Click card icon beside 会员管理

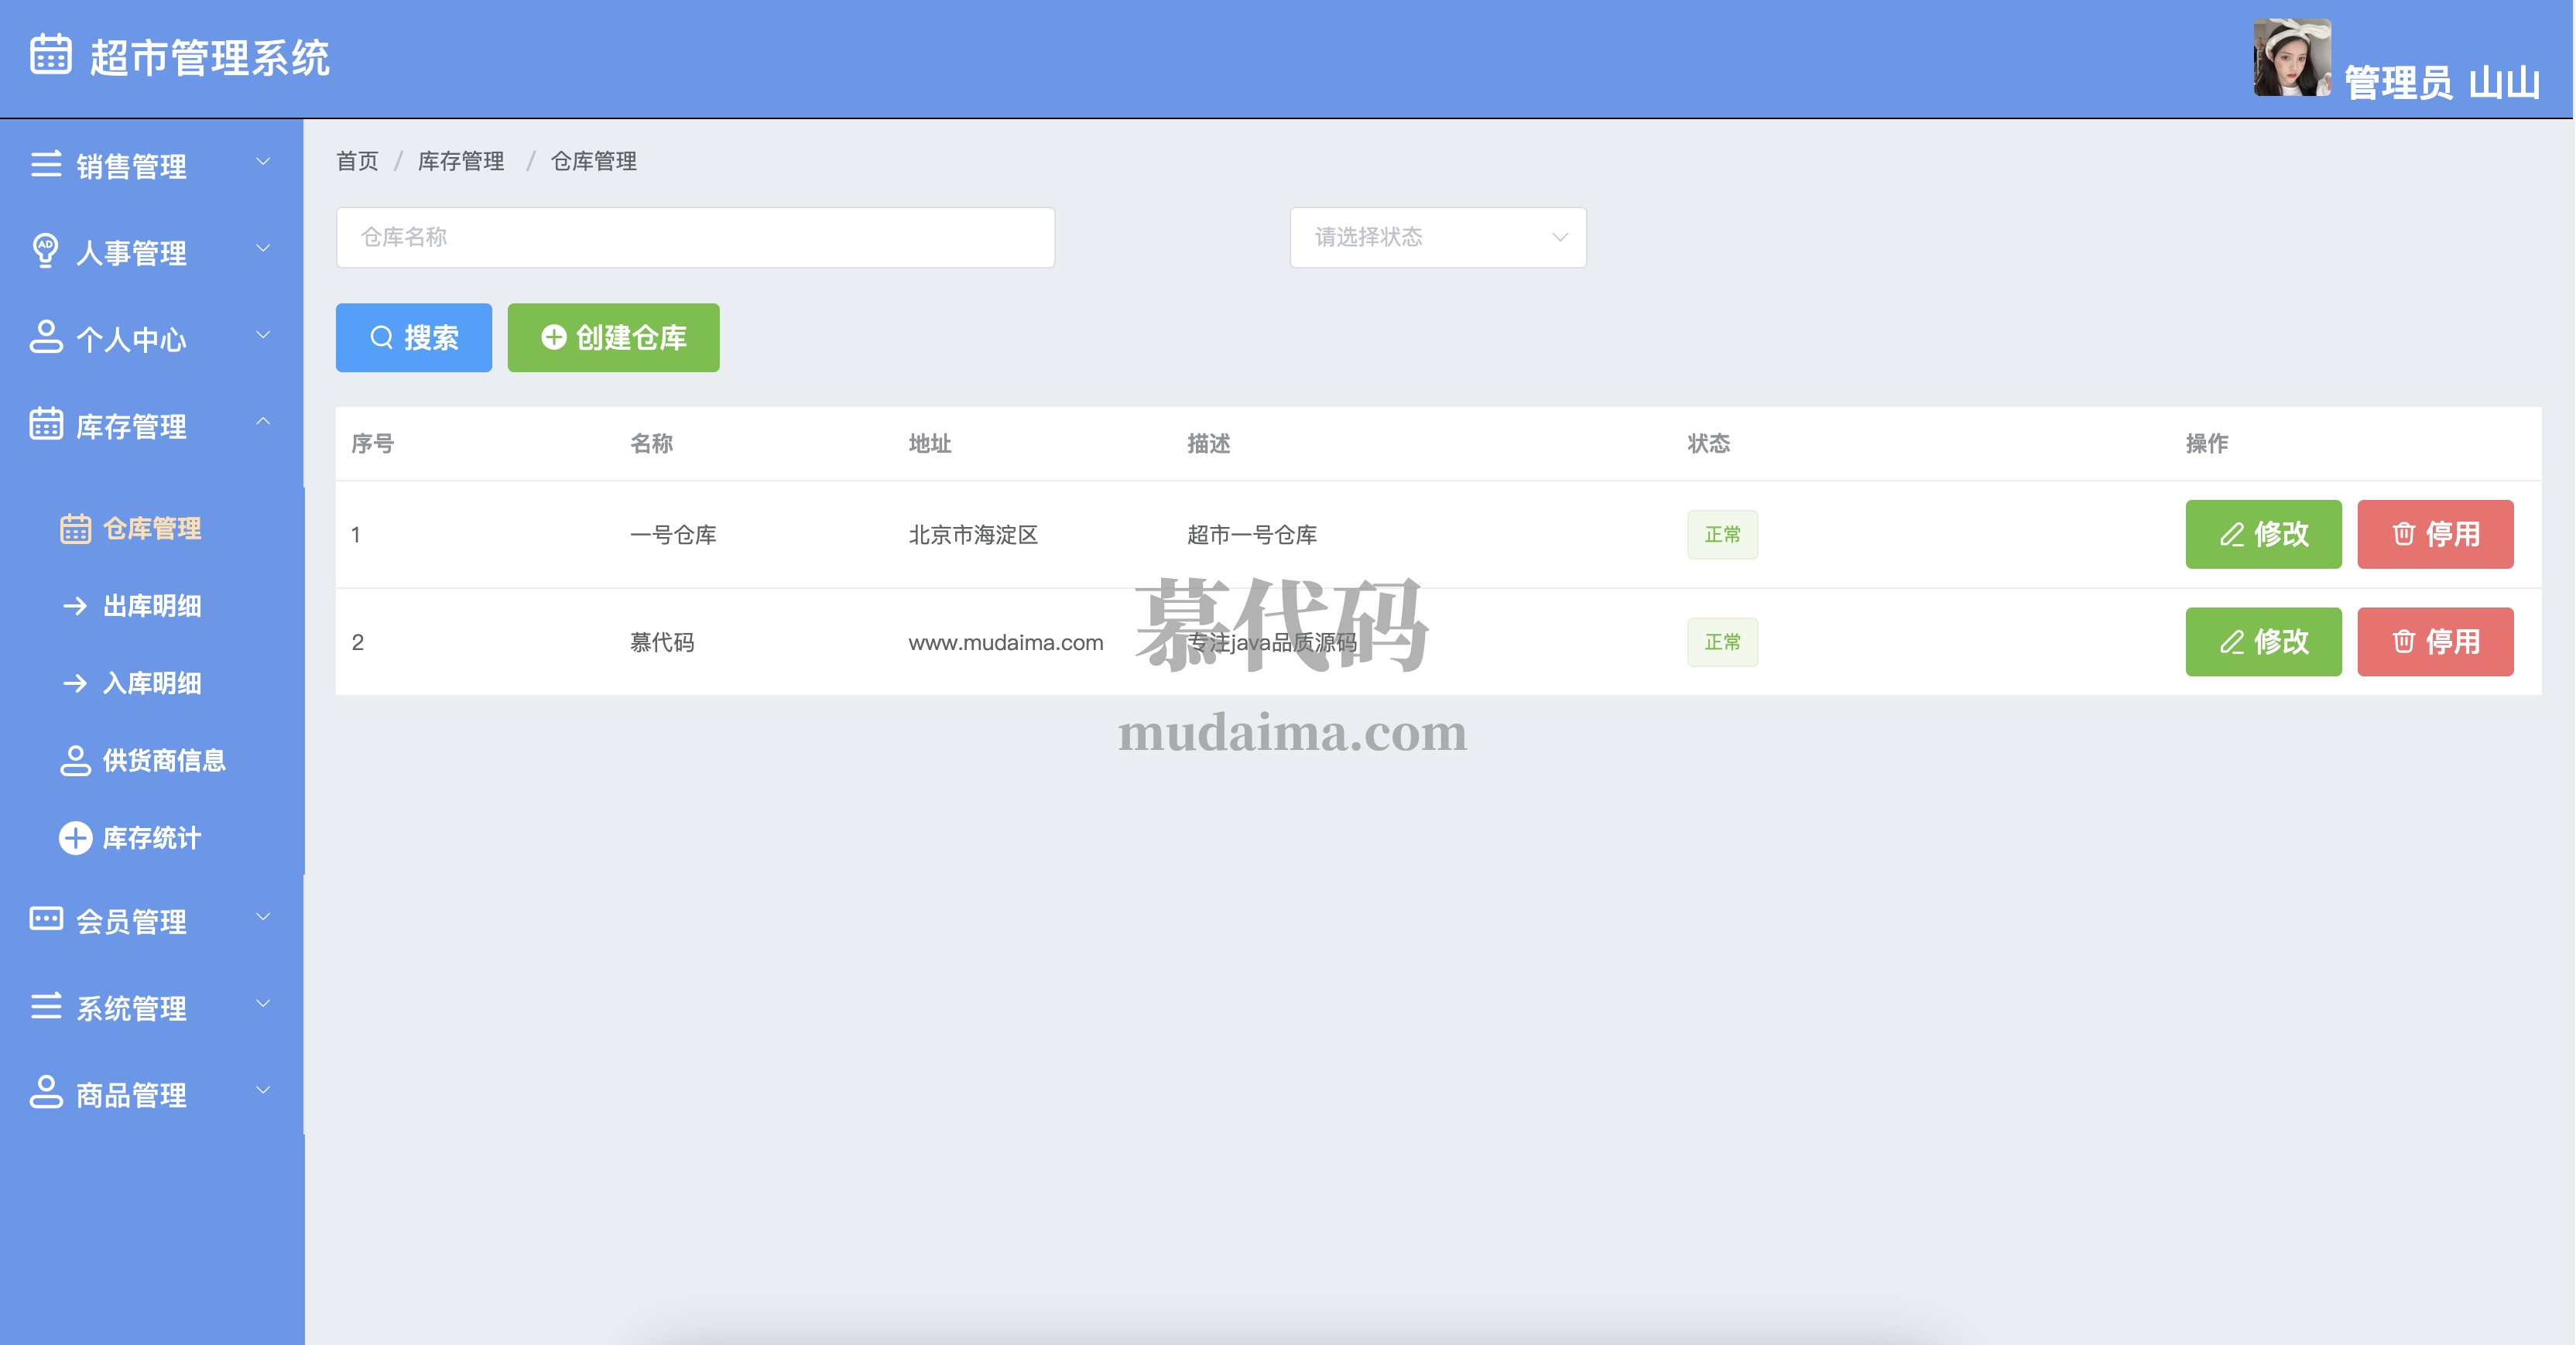(46, 919)
